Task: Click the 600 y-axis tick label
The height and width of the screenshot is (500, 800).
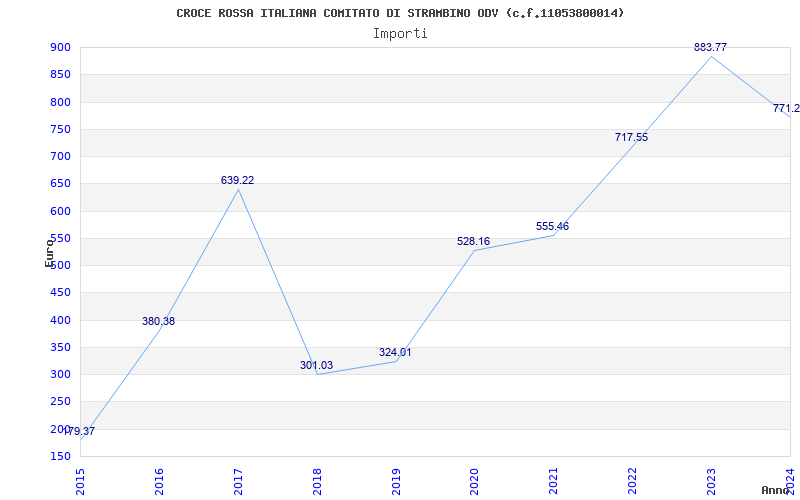Action: click(x=60, y=211)
